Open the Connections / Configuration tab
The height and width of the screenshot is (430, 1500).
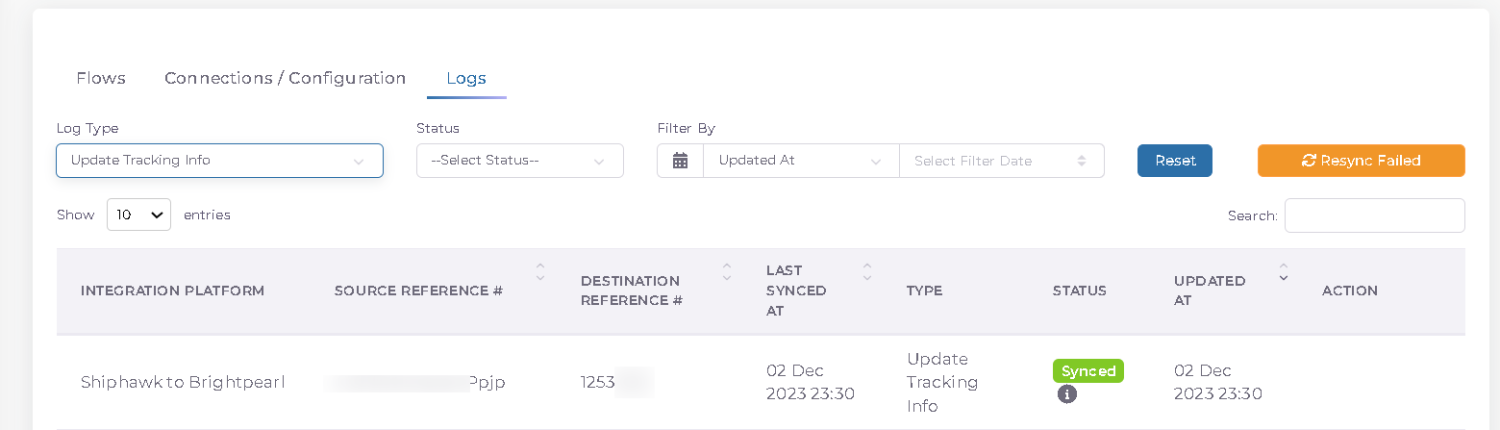click(x=285, y=78)
